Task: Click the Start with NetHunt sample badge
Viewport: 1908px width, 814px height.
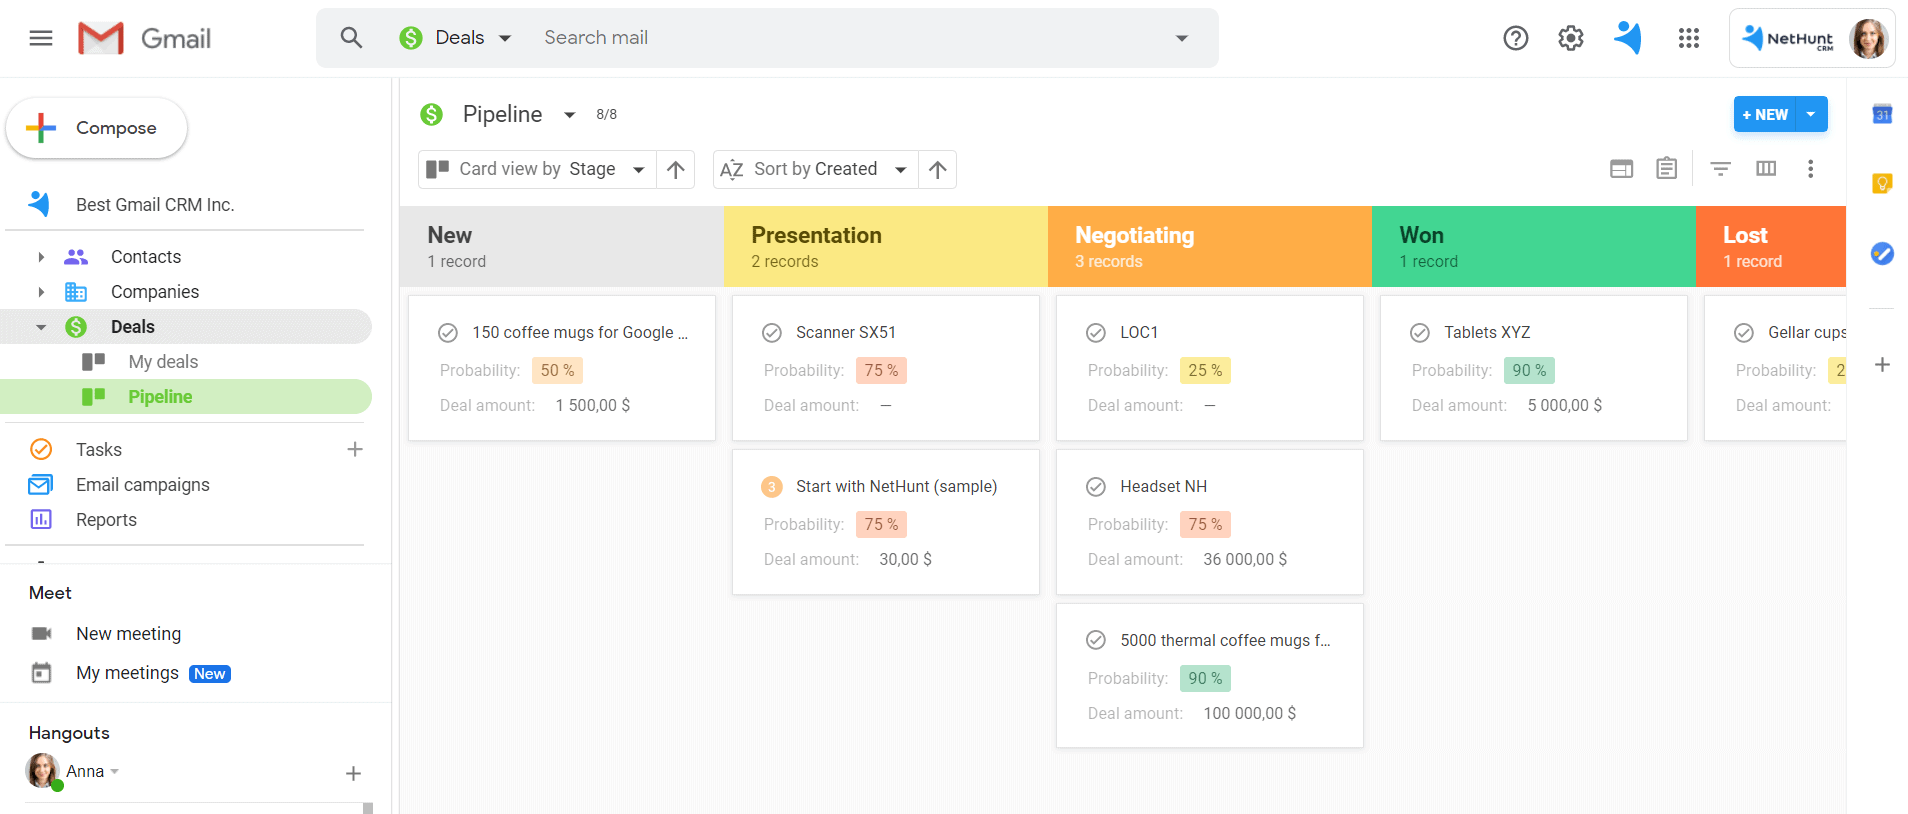Action: 772,487
